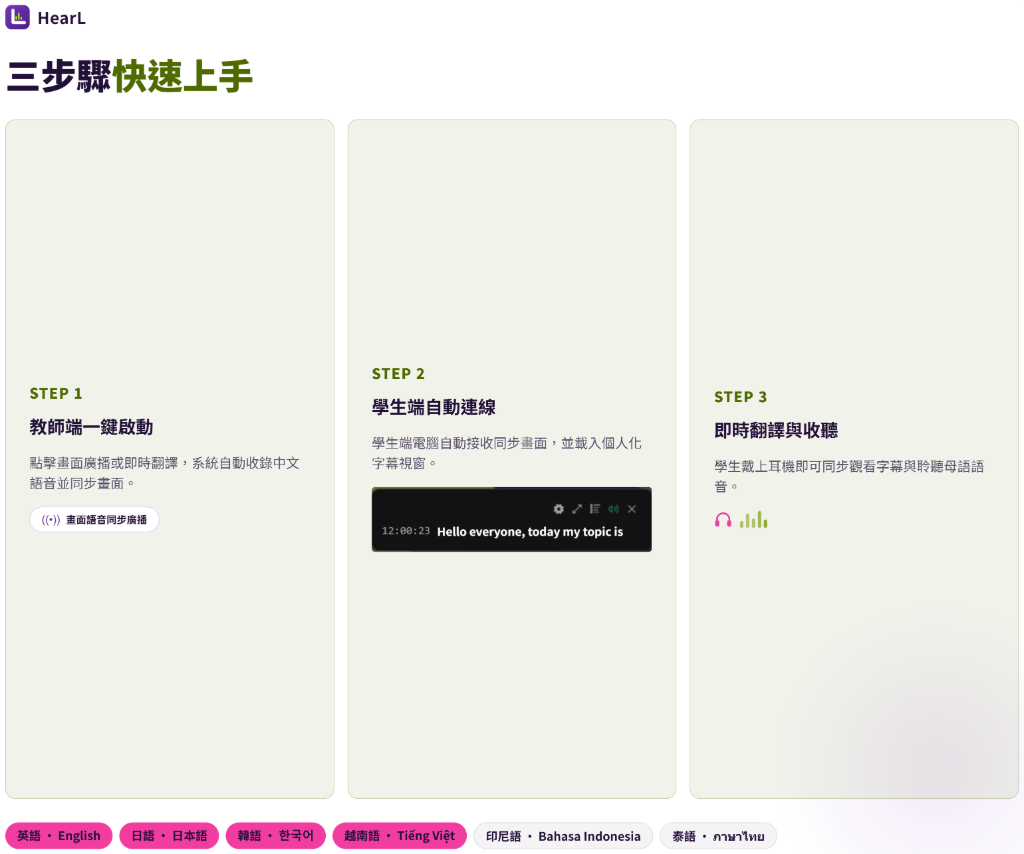Screen dimensions: 1024x854
Task: Select the 越南語 Tiếng Việt language chip
Action: (x=400, y=836)
